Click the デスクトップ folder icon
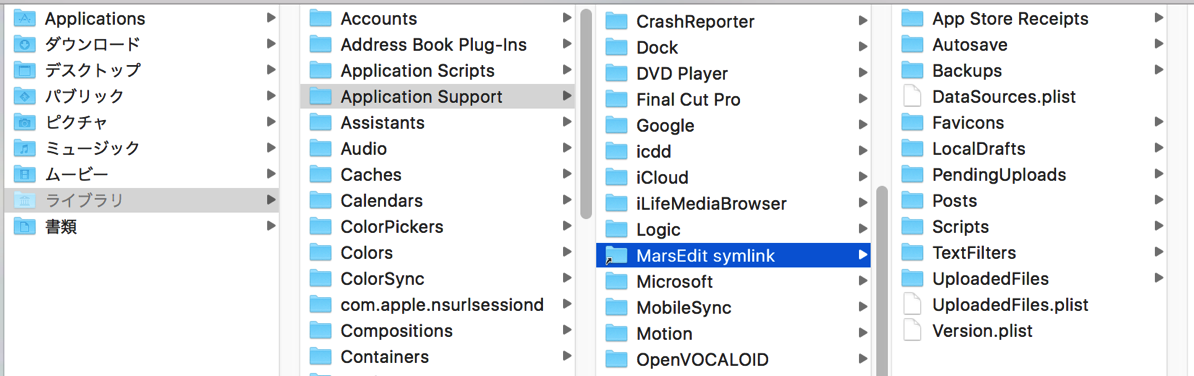Image resolution: width=1194 pixels, height=376 pixels. coord(25,70)
